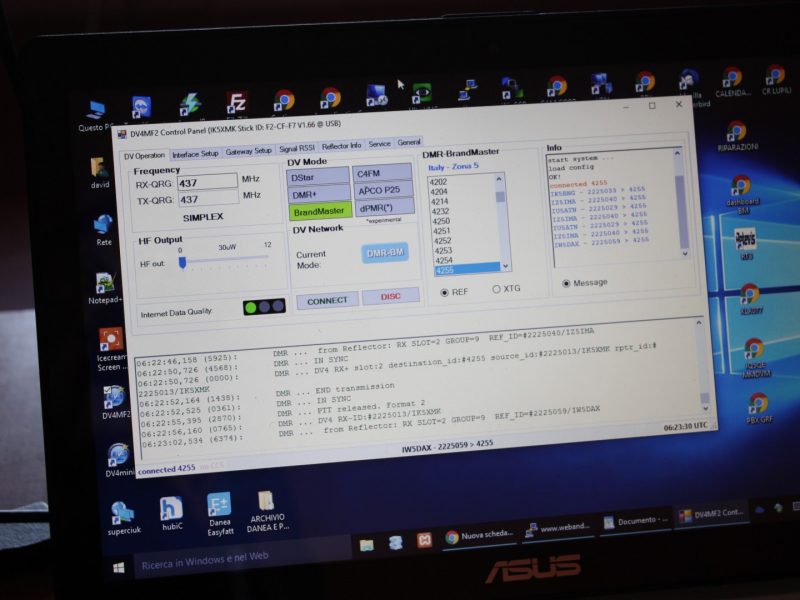Screen dimensions: 800x600
Task: Select dPMR(*) experimental mode
Action: 384,207
